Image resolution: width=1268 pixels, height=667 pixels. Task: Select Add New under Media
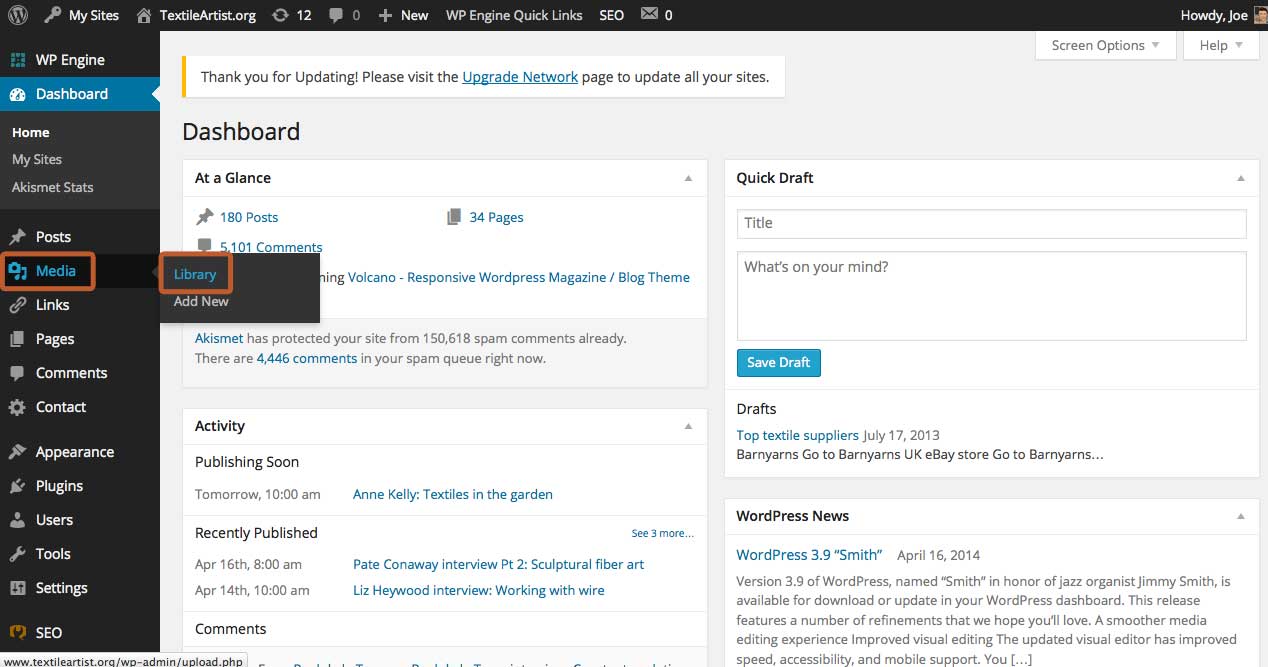click(201, 301)
